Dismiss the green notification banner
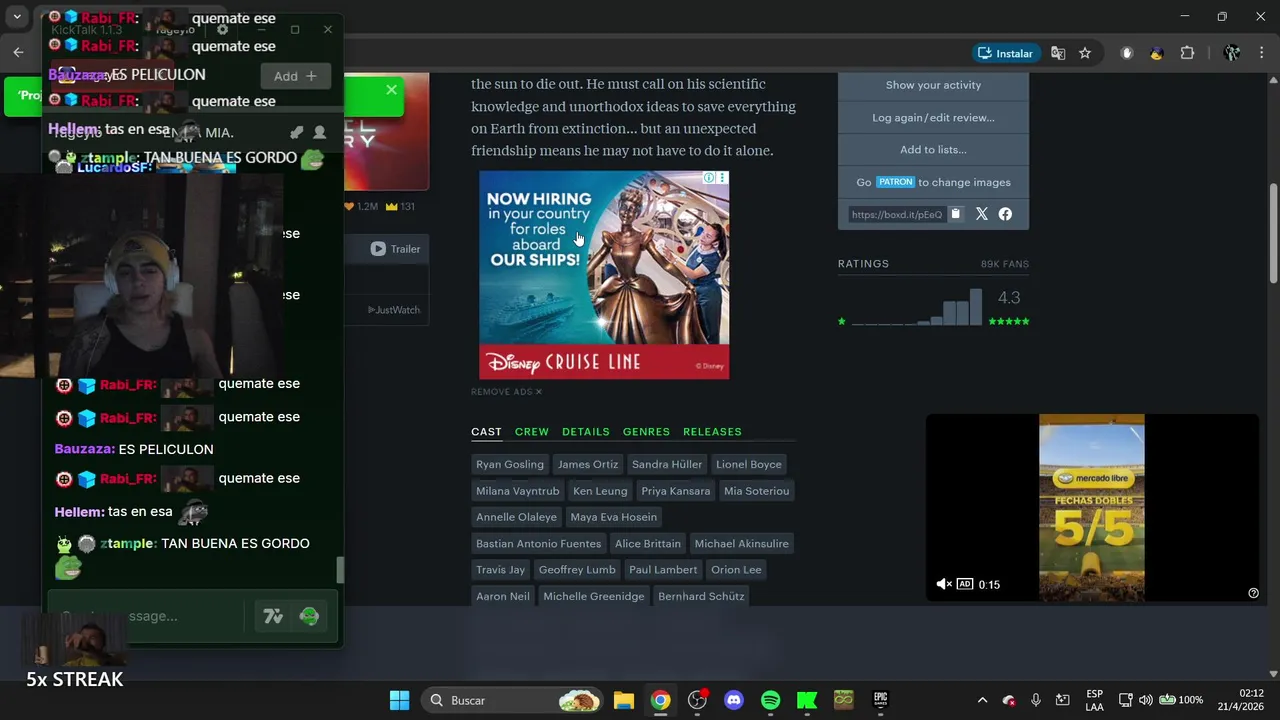The height and width of the screenshot is (720, 1280). click(391, 90)
